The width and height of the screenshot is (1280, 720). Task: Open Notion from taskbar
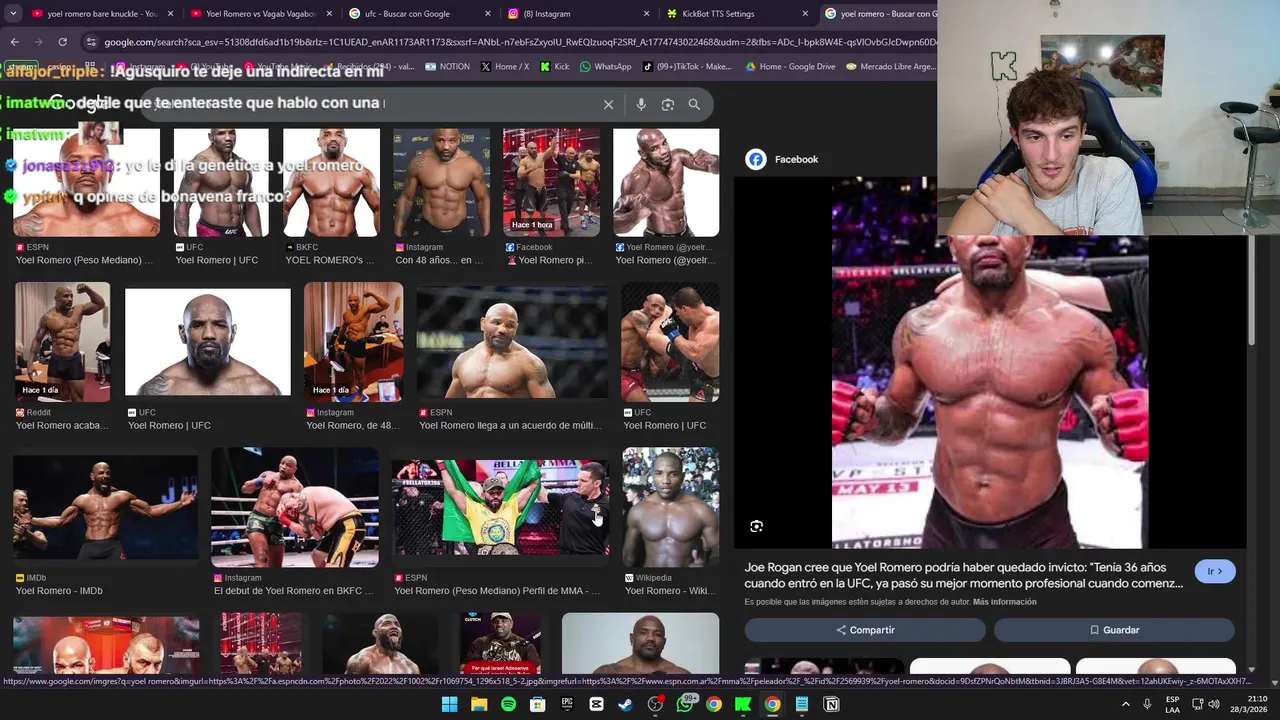click(x=831, y=704)
